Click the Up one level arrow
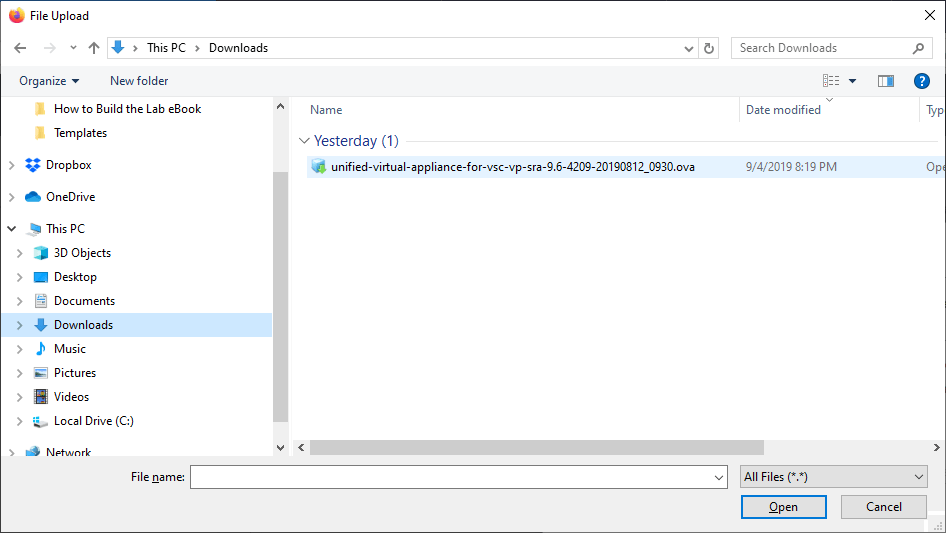The image size is (946, 533). tap(94, 48)
